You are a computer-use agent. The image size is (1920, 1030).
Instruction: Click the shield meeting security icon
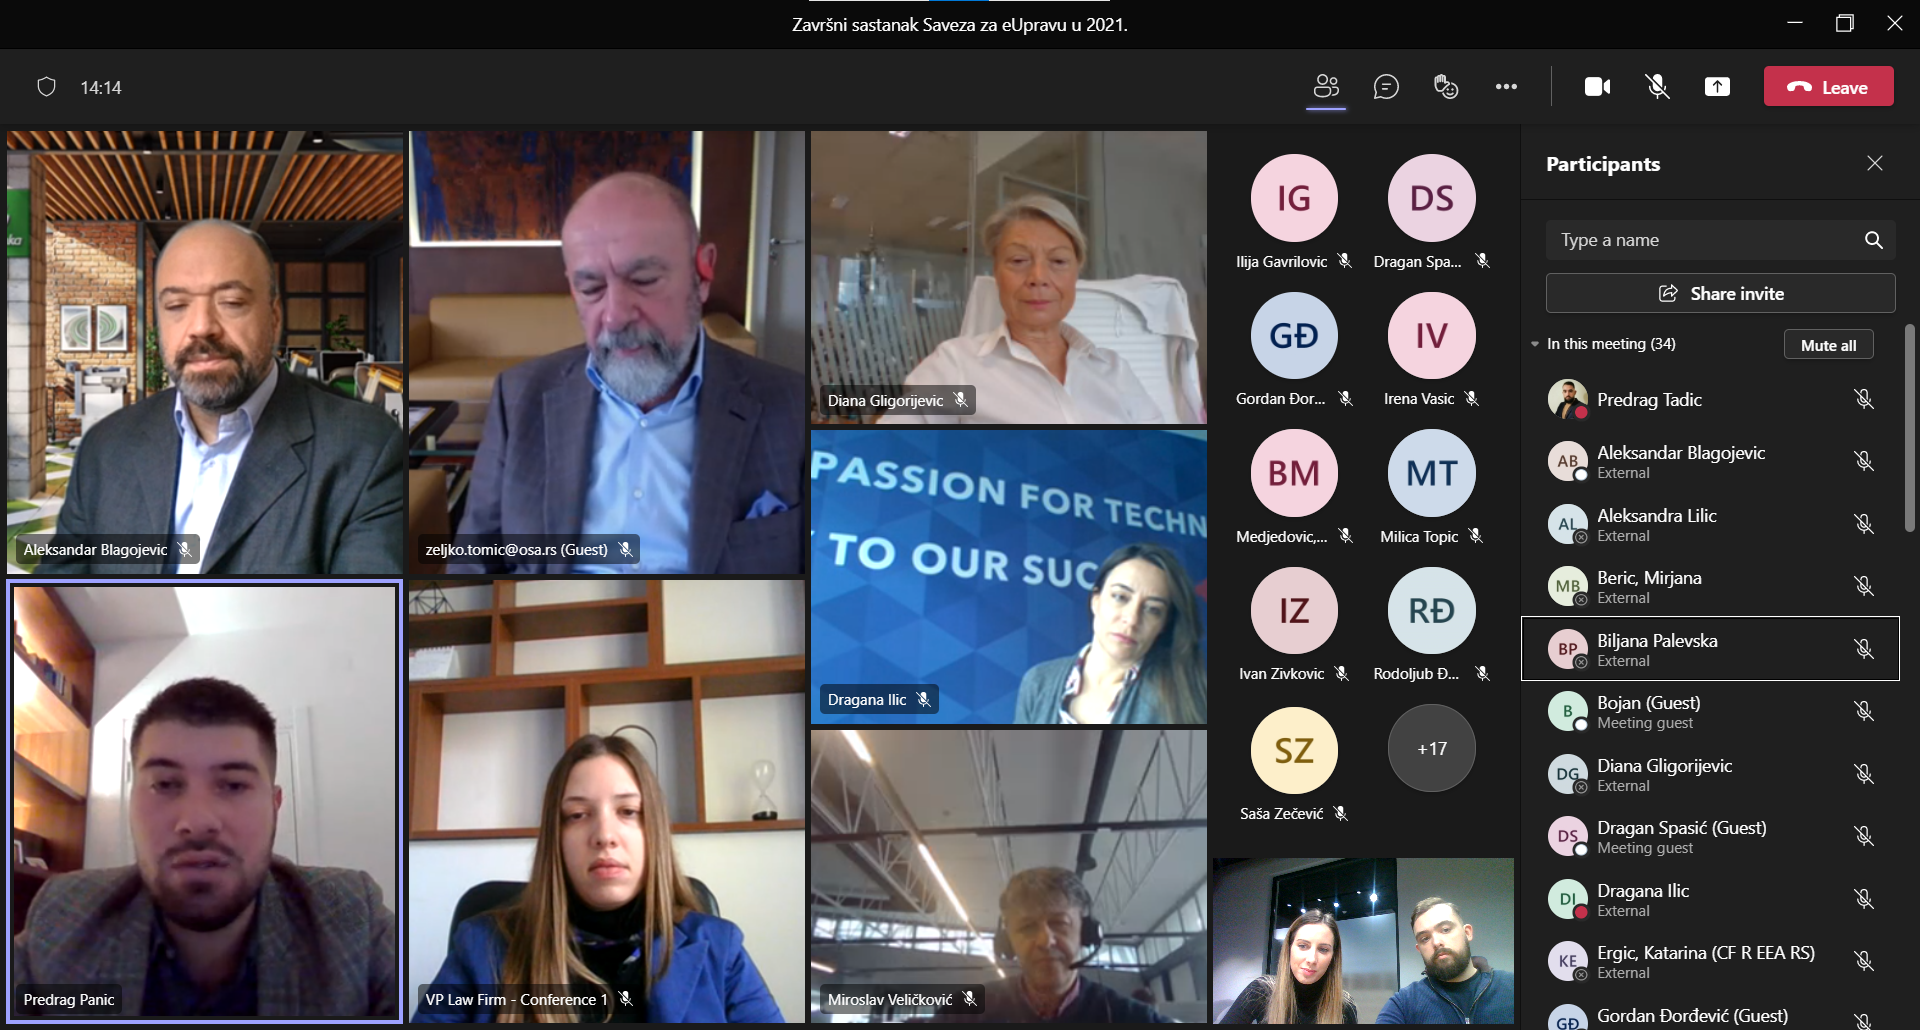[x=46, y=87]
